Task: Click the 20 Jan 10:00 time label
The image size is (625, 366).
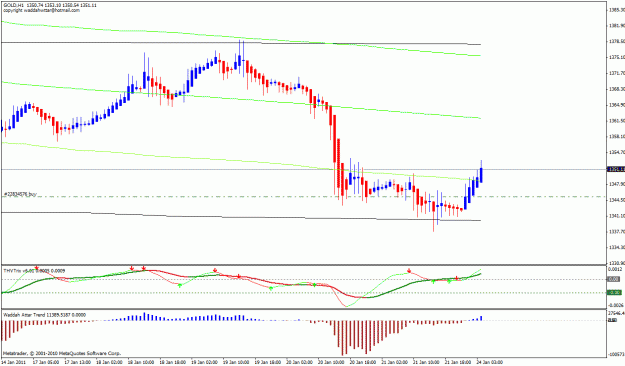Action: pos(331,362)
